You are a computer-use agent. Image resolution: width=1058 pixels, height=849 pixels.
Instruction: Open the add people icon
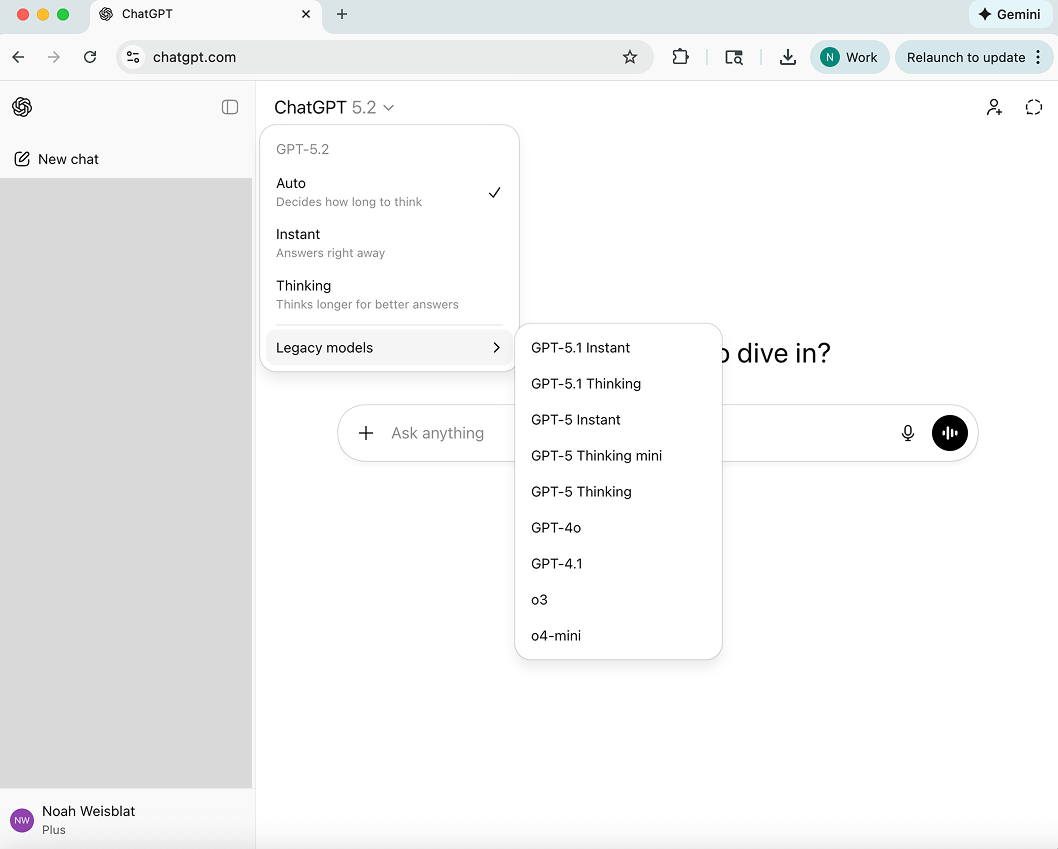click(x=994, y=107)
